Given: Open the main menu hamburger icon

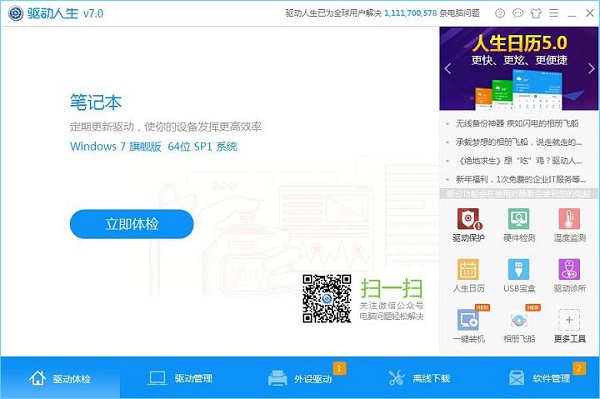Looking at the screenshot, I should click(x=554, y=13).
